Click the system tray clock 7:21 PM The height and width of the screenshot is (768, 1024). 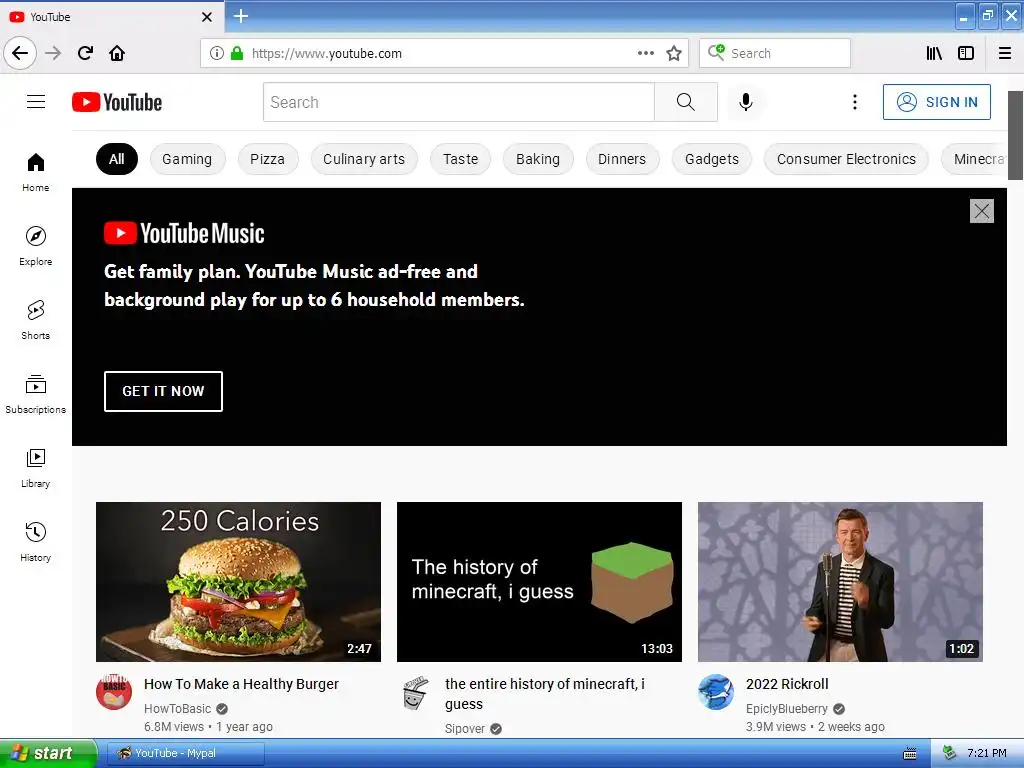[987, 753]
